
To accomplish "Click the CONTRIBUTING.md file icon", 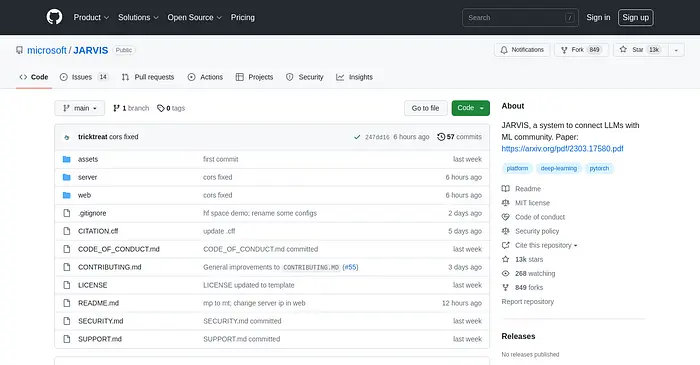I will tap(67, 267).
